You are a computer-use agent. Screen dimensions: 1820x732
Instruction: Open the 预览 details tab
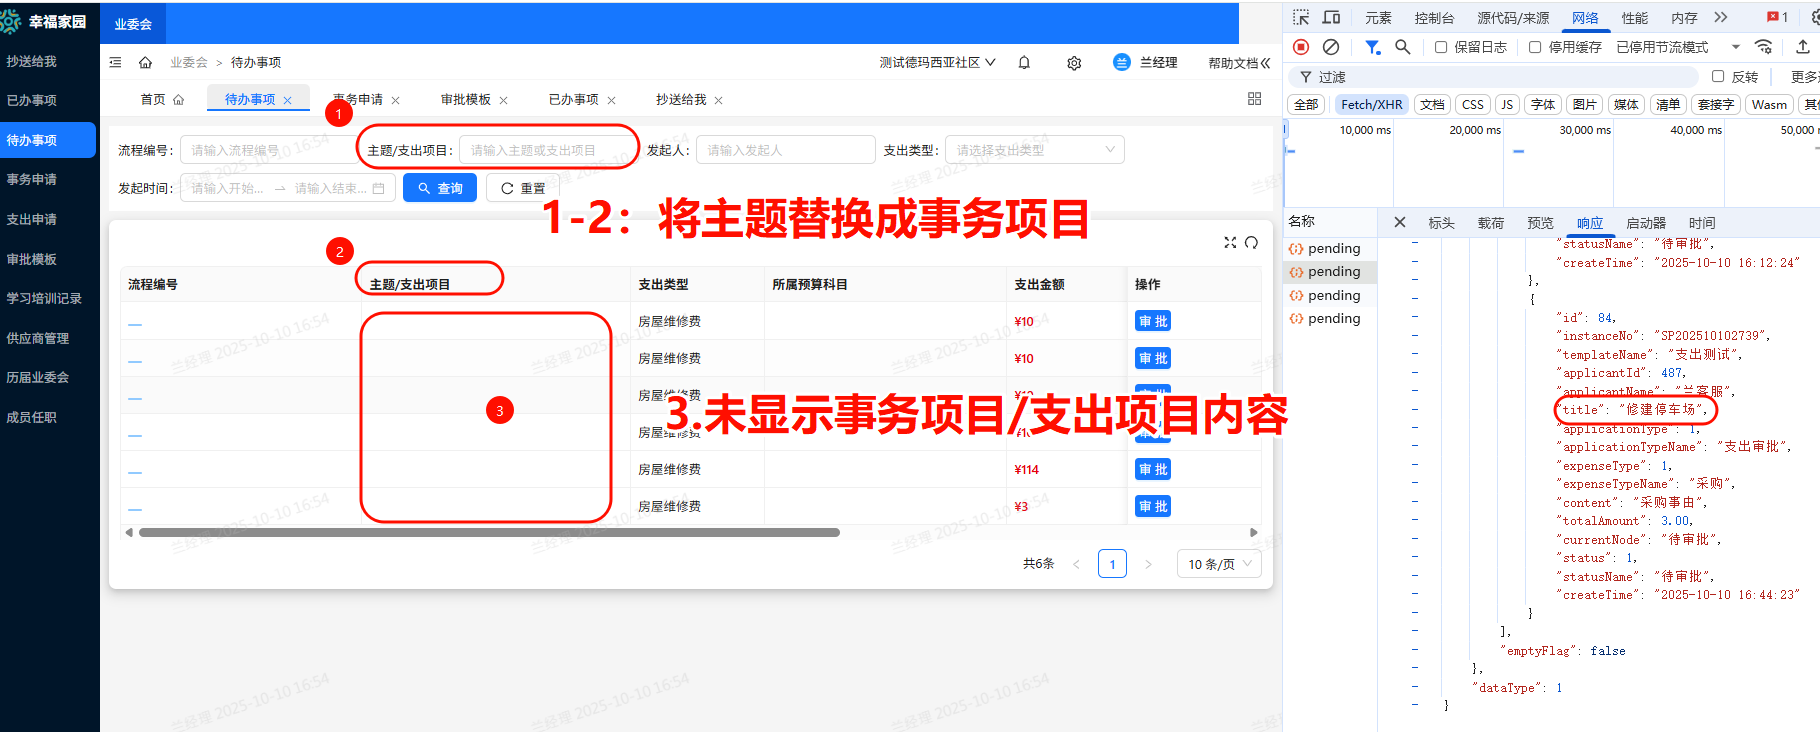coord(1540,222)
